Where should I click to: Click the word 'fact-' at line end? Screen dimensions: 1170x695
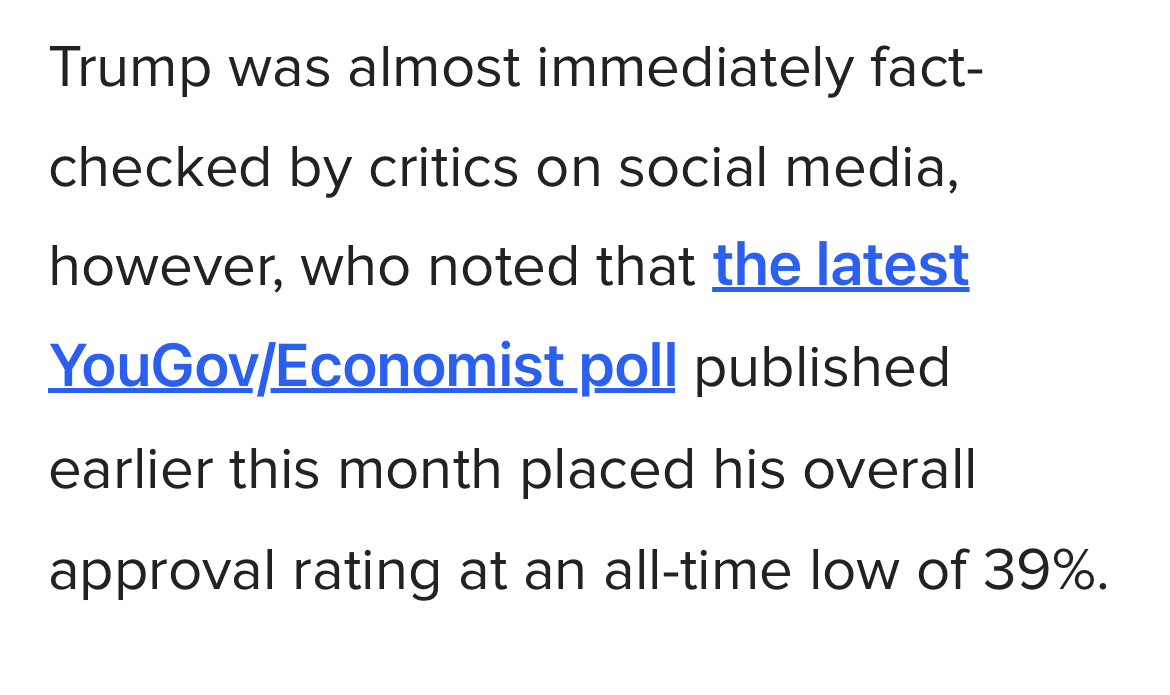pyautogui.click(x=926, y=67)
